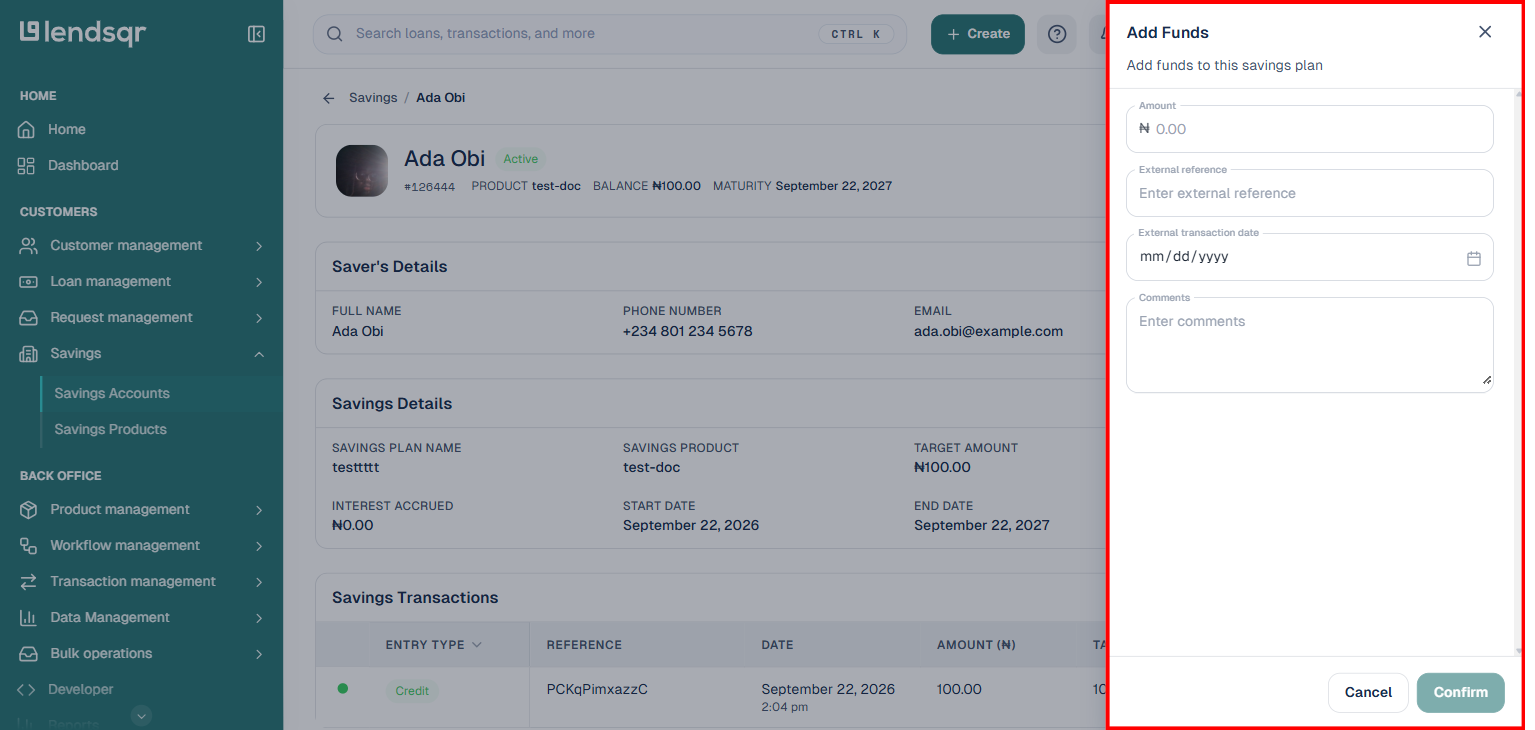
Task: Expand Customer management chevron
Action: pyautogui.click(x=259, y=246)
